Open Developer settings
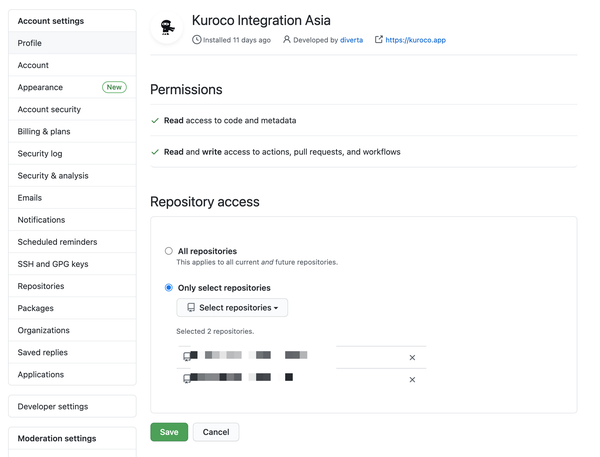Screen dimensions: 600x457 pyautogui.click(x=72, y=406)
